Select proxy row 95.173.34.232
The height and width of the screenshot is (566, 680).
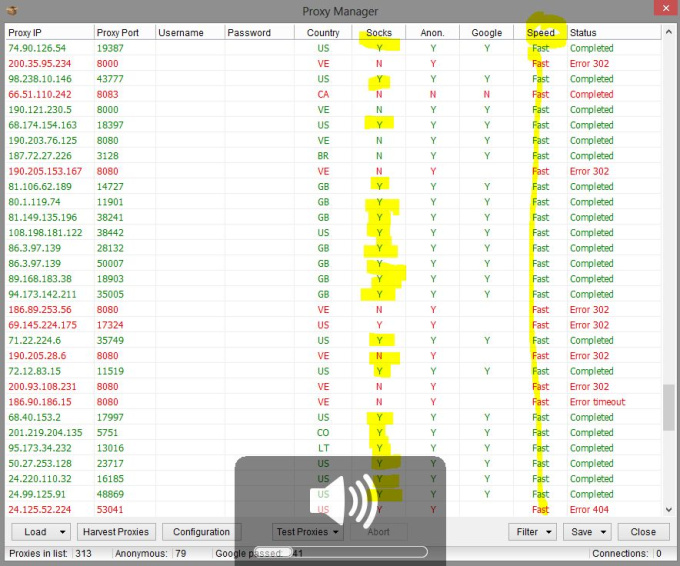[333, 448]
